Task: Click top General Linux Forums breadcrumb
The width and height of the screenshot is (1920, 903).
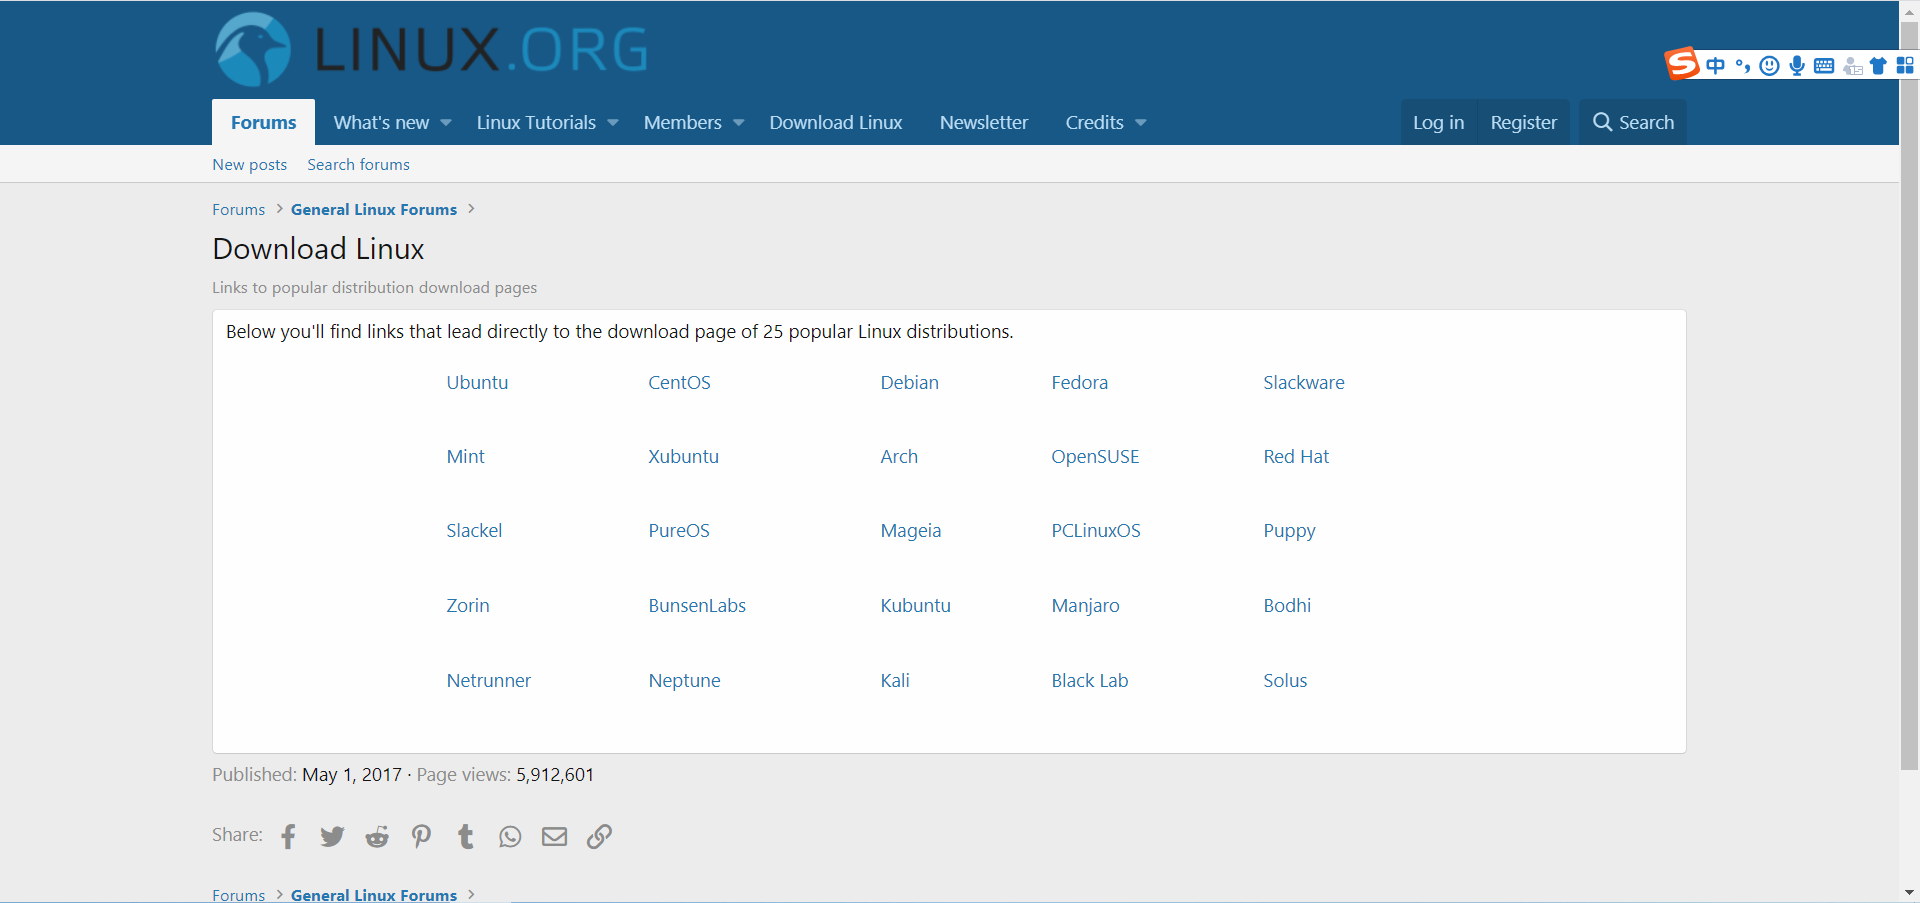Action: [374, 209]
